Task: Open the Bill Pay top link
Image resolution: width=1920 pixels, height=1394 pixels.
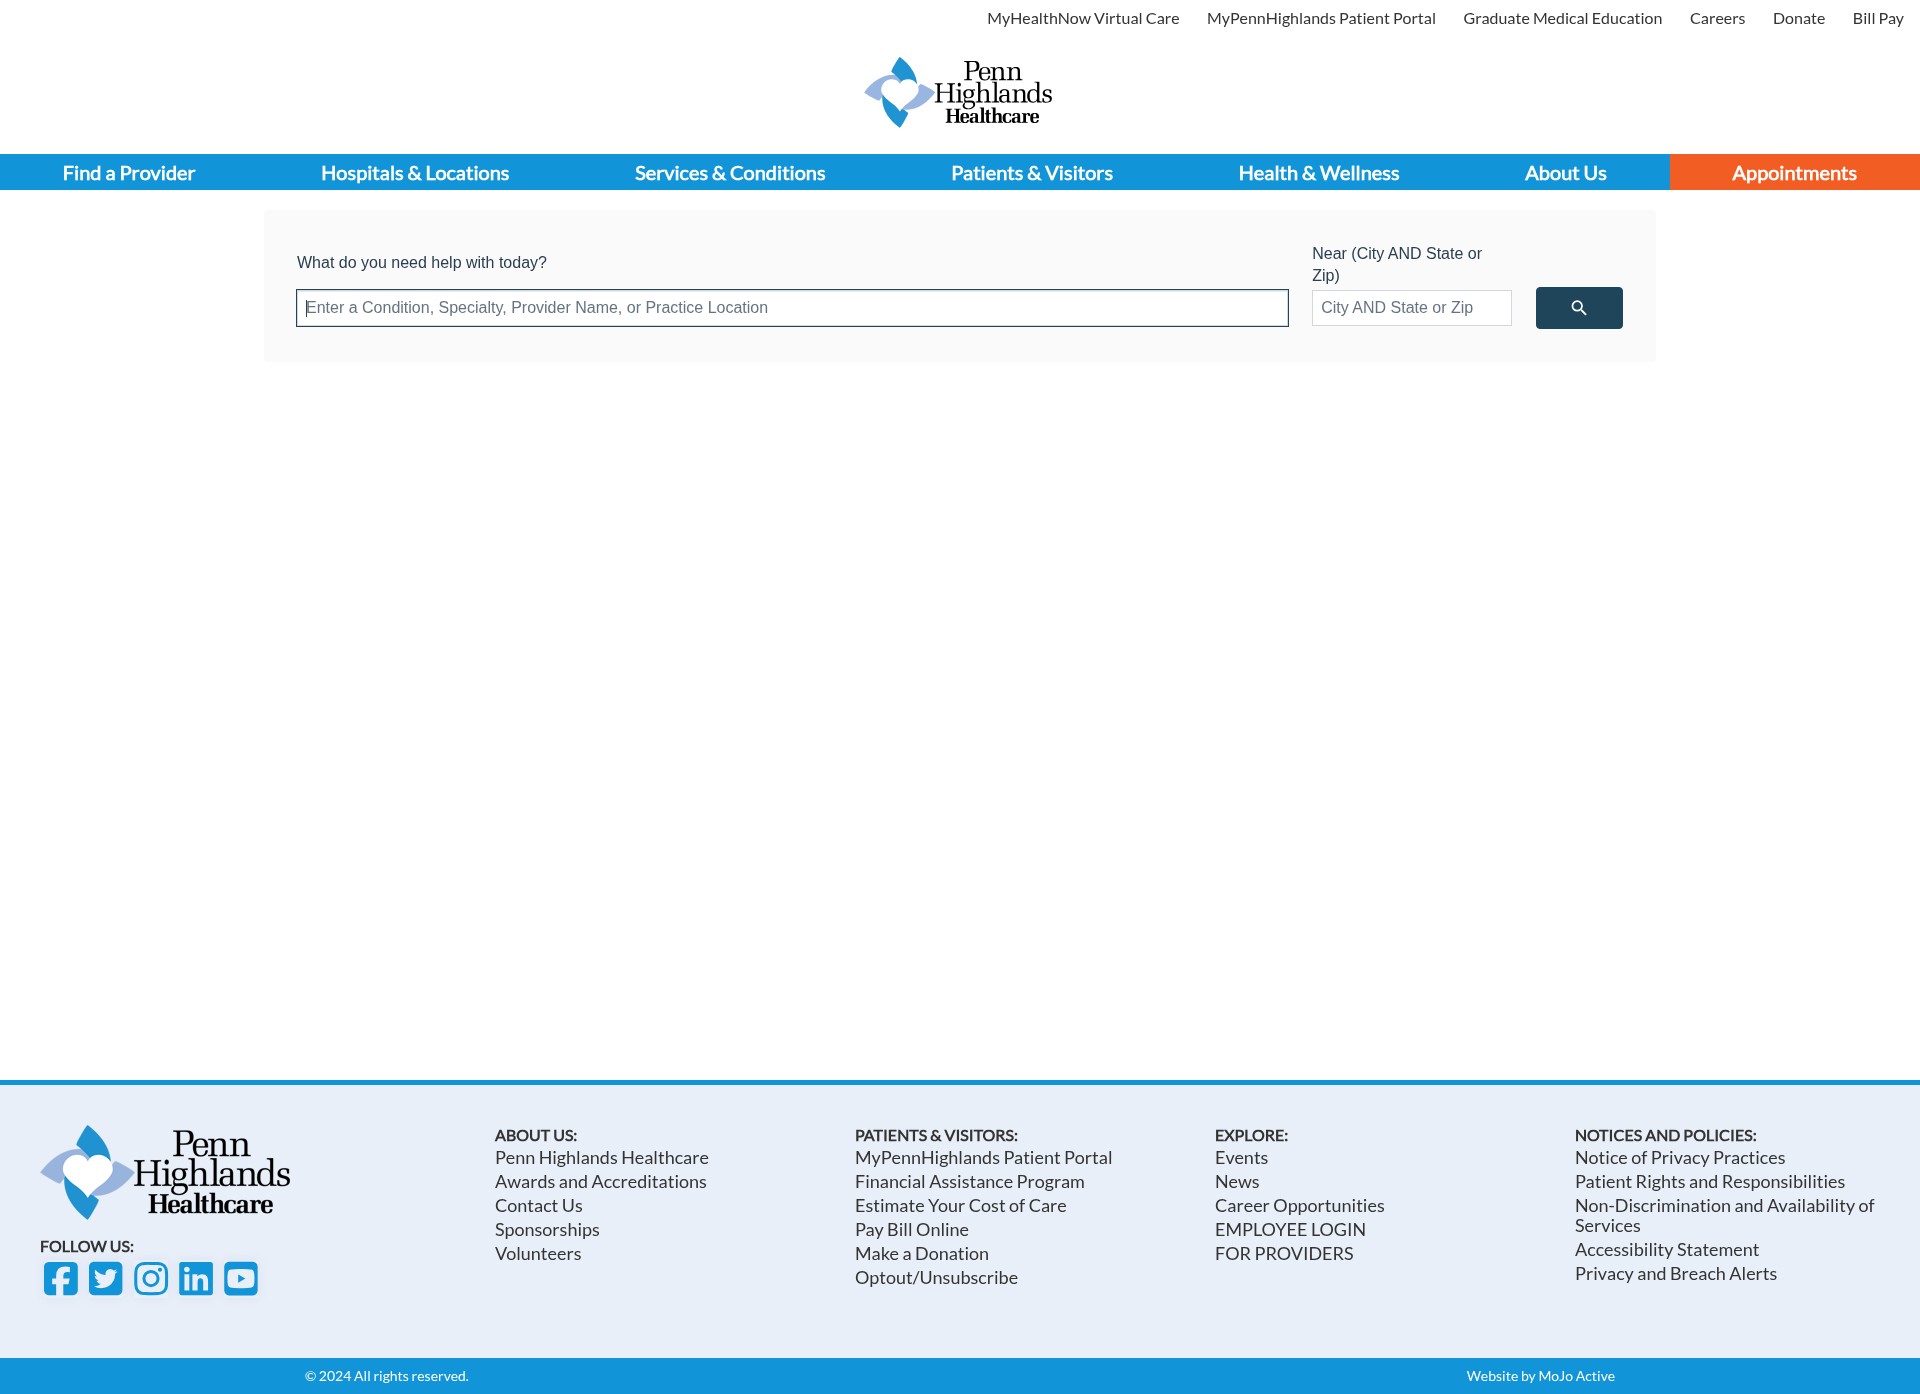Action: (x=1878, y=18)
